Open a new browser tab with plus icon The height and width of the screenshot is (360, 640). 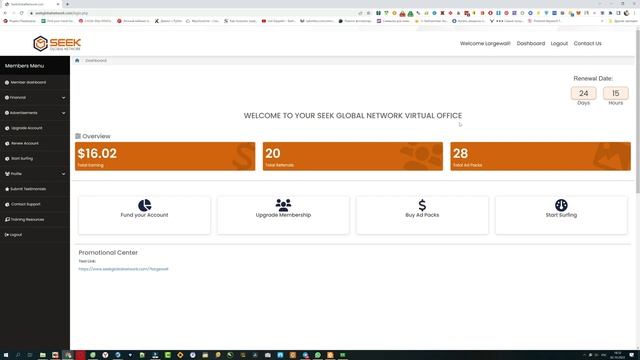point(67,4)
